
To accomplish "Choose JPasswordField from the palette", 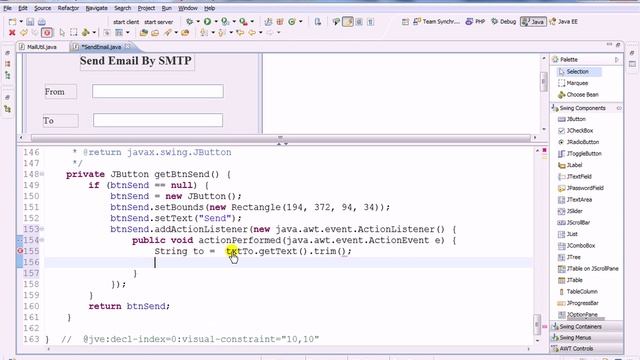I will click(580, 188).
